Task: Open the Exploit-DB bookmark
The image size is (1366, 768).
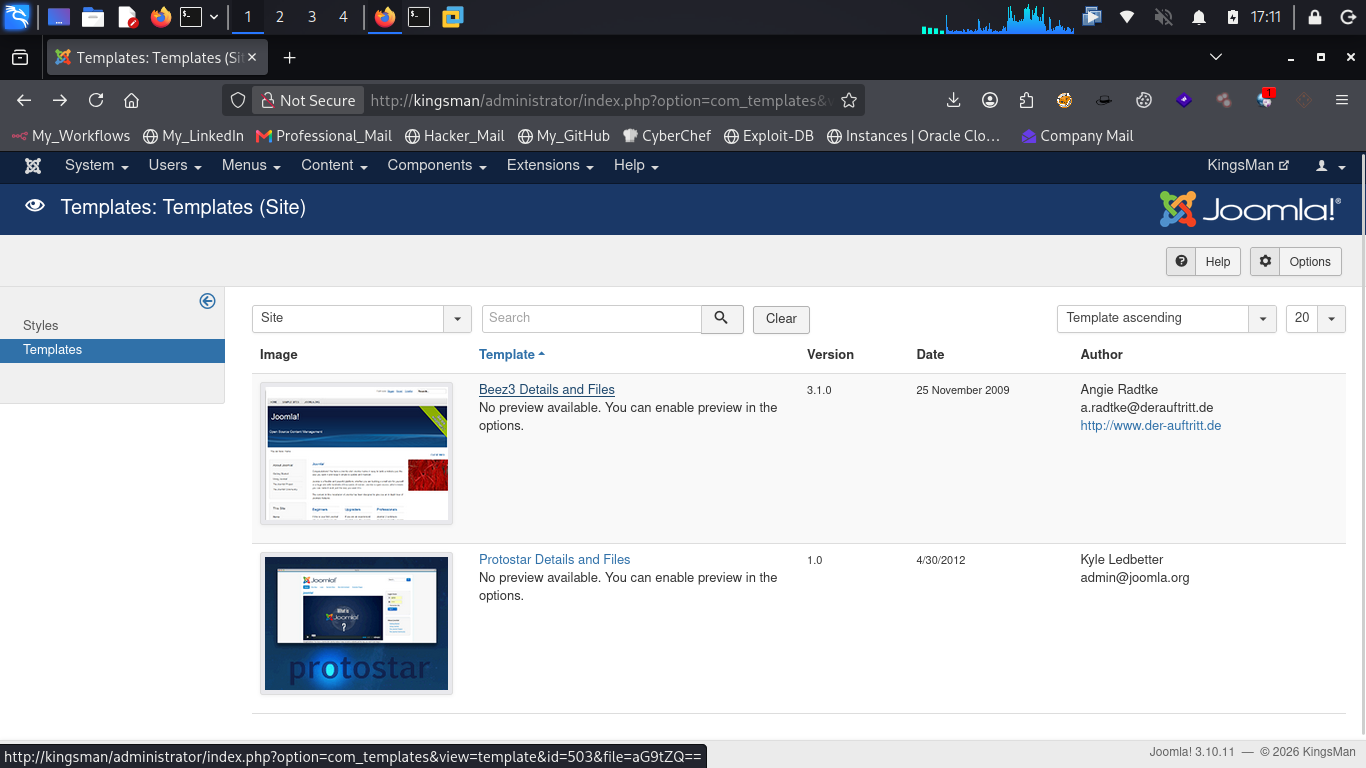Action: point(768,136)
